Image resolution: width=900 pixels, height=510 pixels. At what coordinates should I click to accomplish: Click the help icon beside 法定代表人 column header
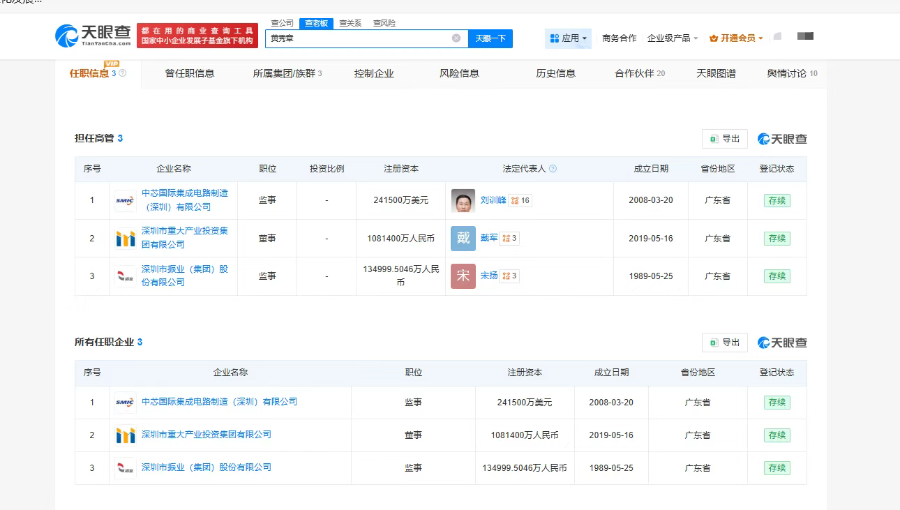tap(553, 169)
